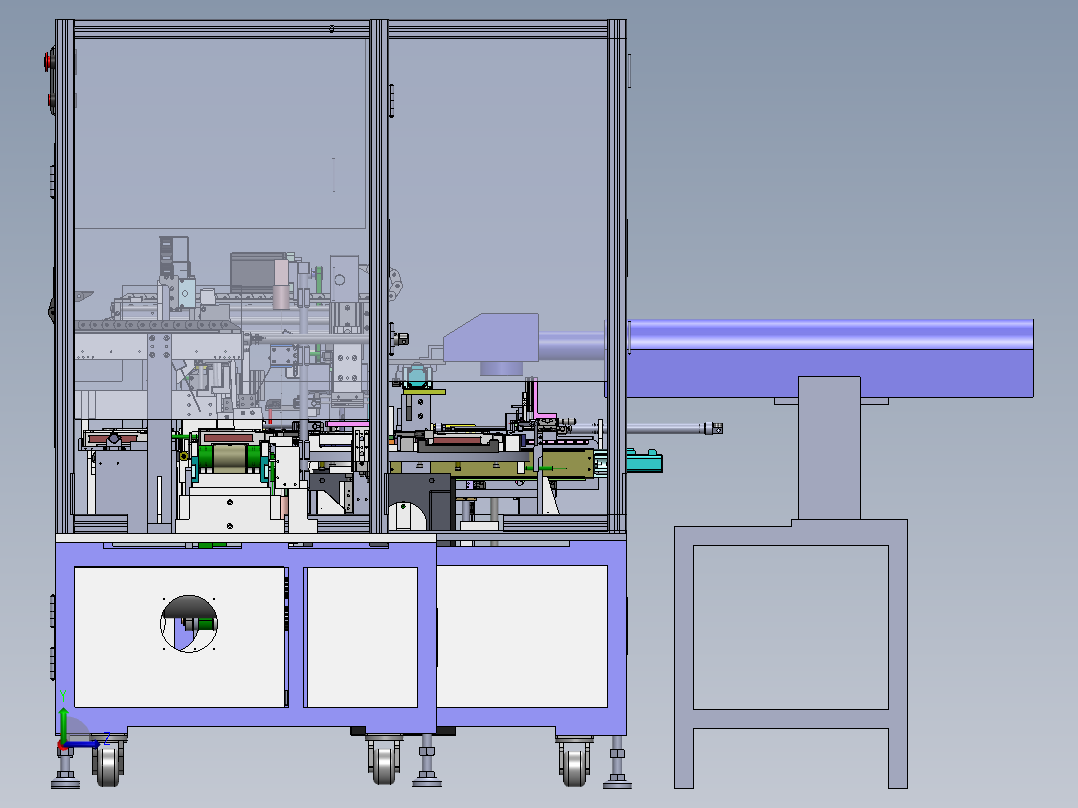Viewport: 1078px width, 808px height.
Task: Select the lower red button on the frame's left side
Action: click(x=52, y=101)
